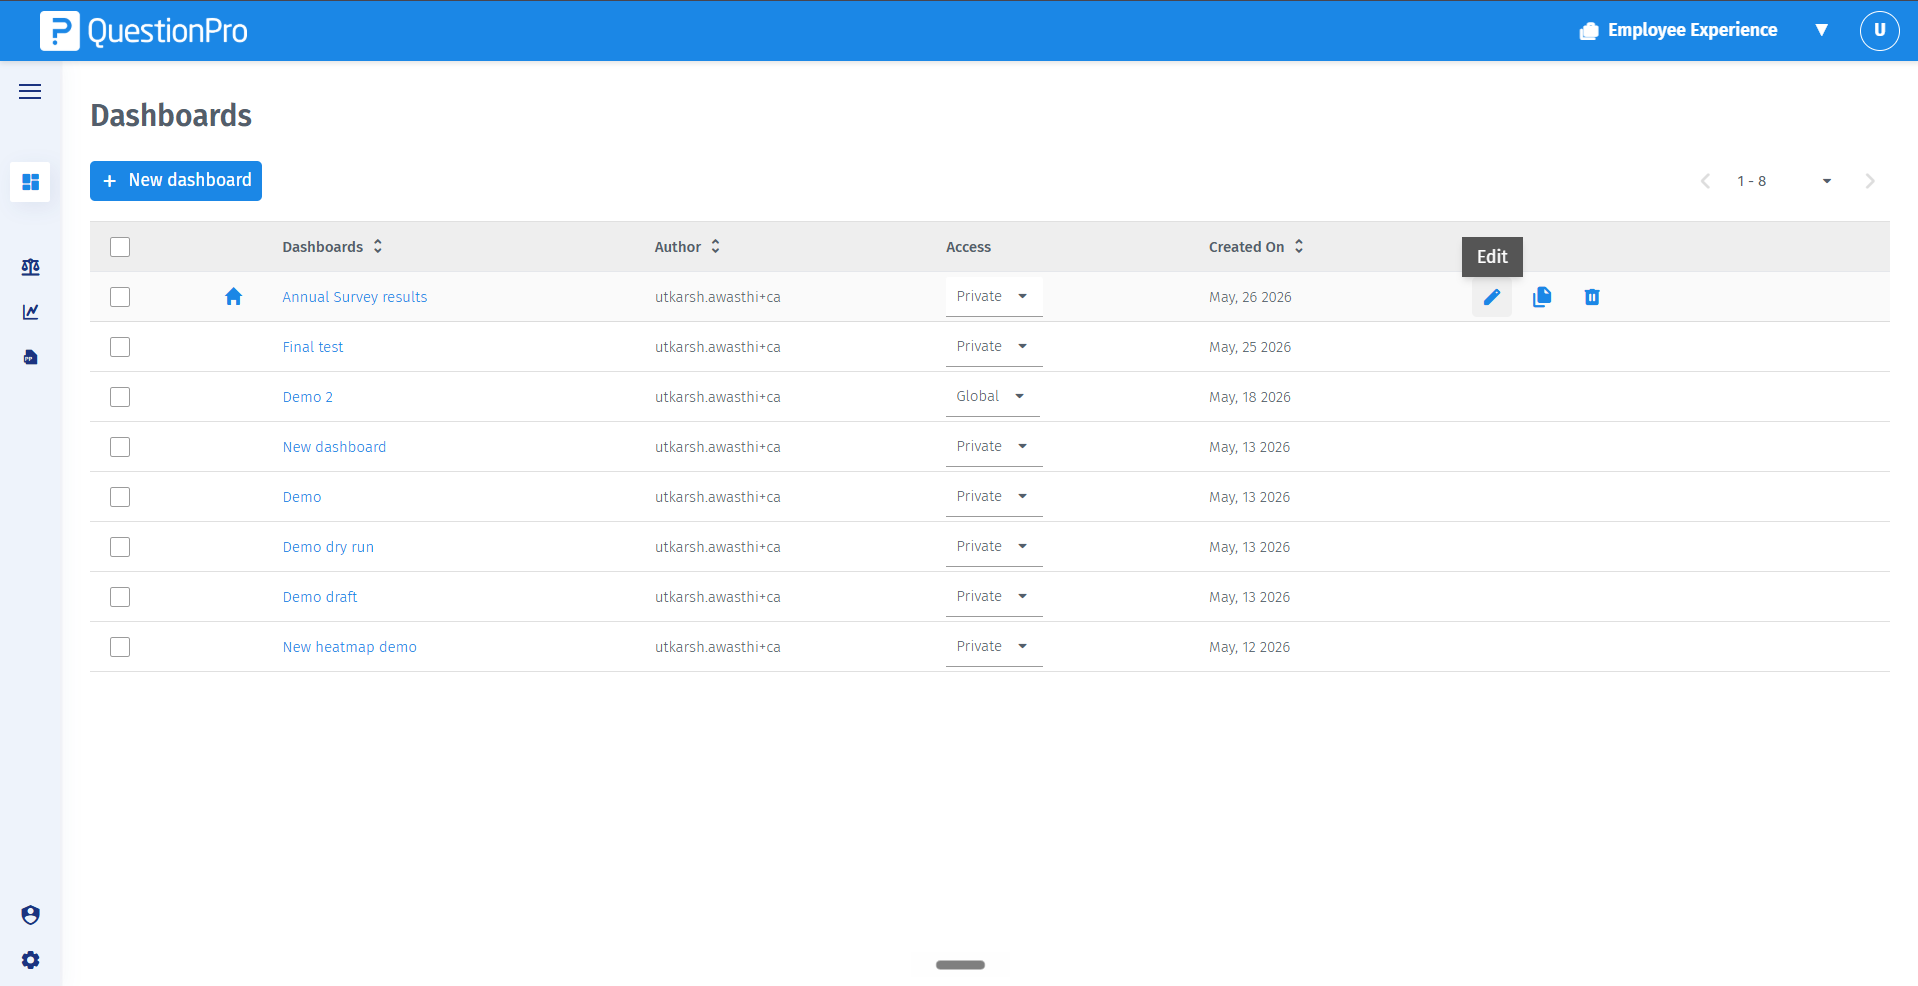Open the access dropdown for New dashboard
The image size is (1918, 986).
click(994, 447)
